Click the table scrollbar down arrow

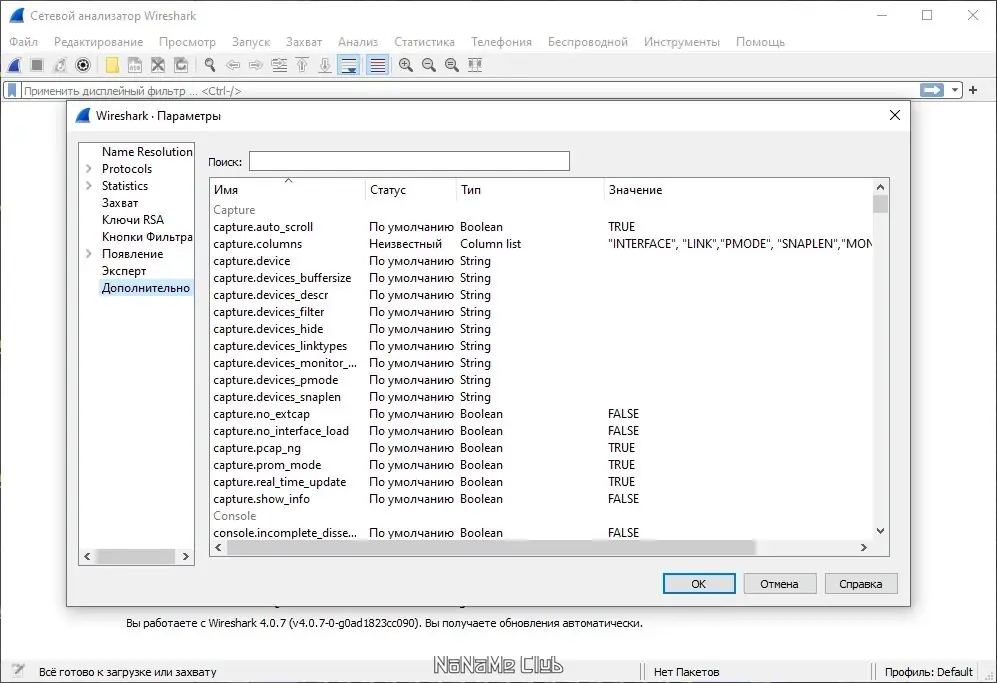coord(880,531)
